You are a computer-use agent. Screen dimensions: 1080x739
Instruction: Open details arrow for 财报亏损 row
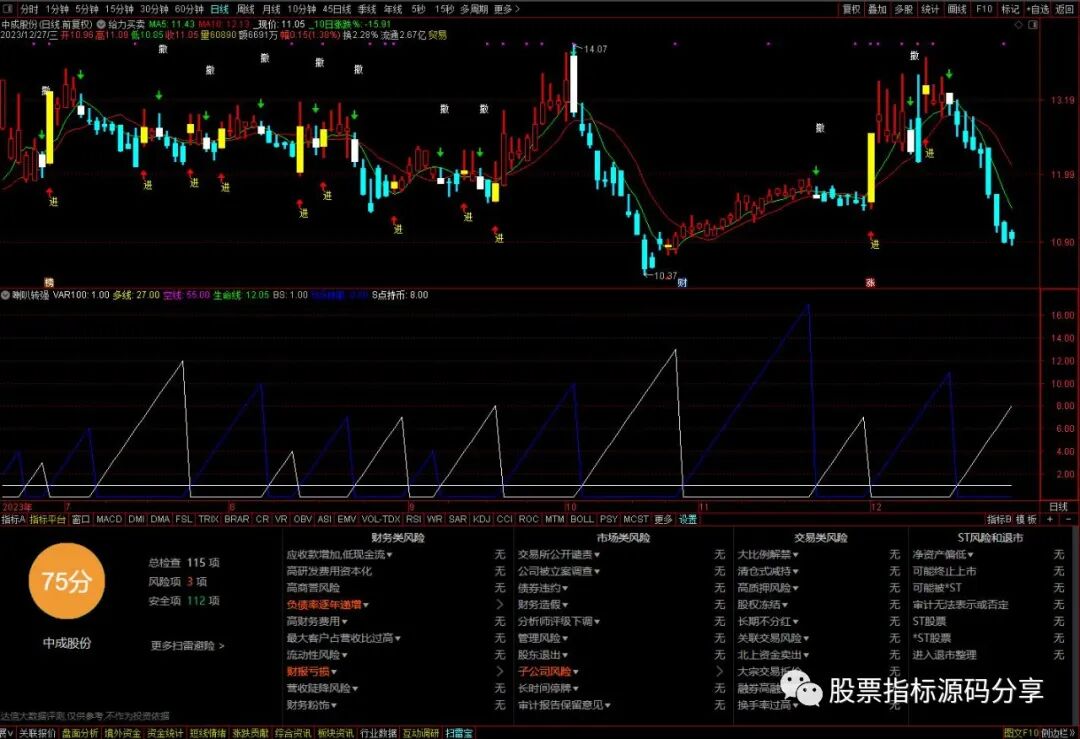pos(500,672)
